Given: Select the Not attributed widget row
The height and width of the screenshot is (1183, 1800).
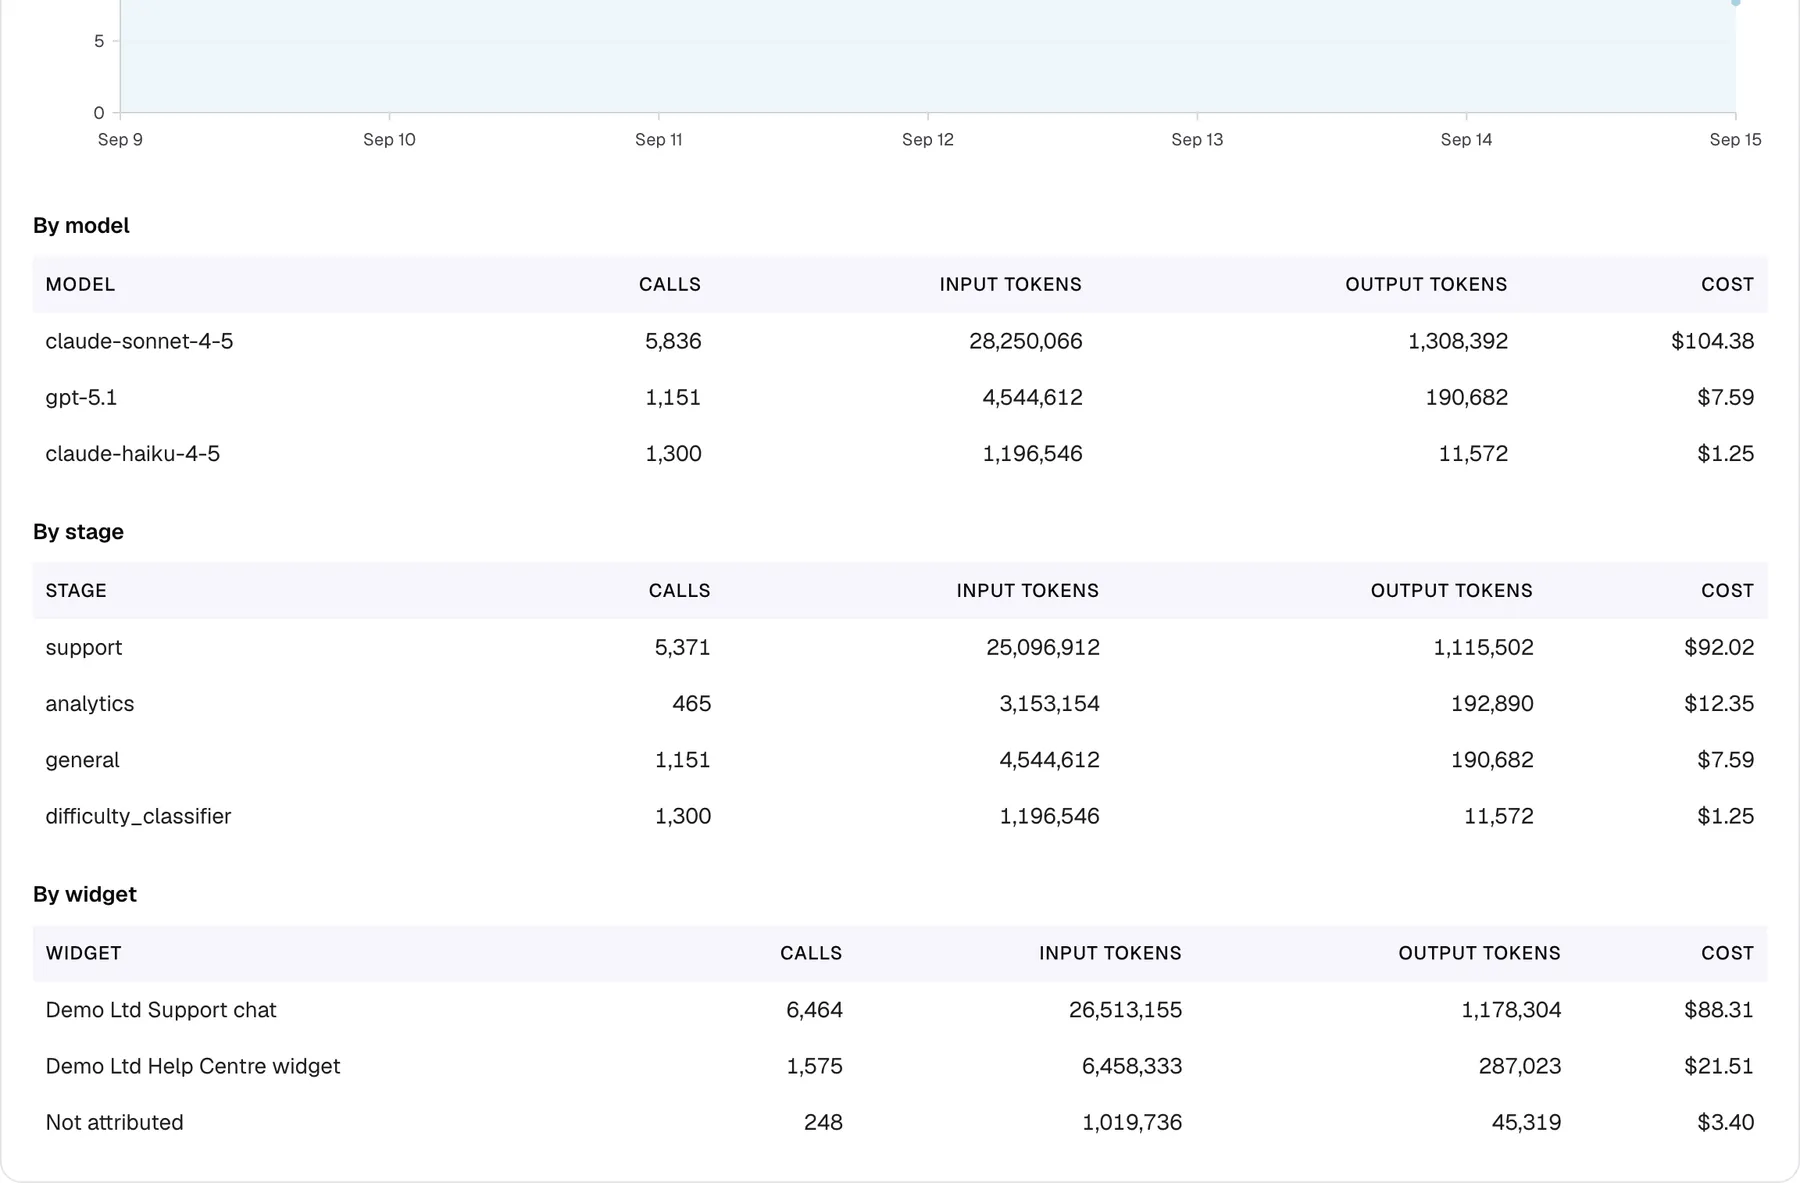Looking at the screenshot, I should tap(900, 1122).
